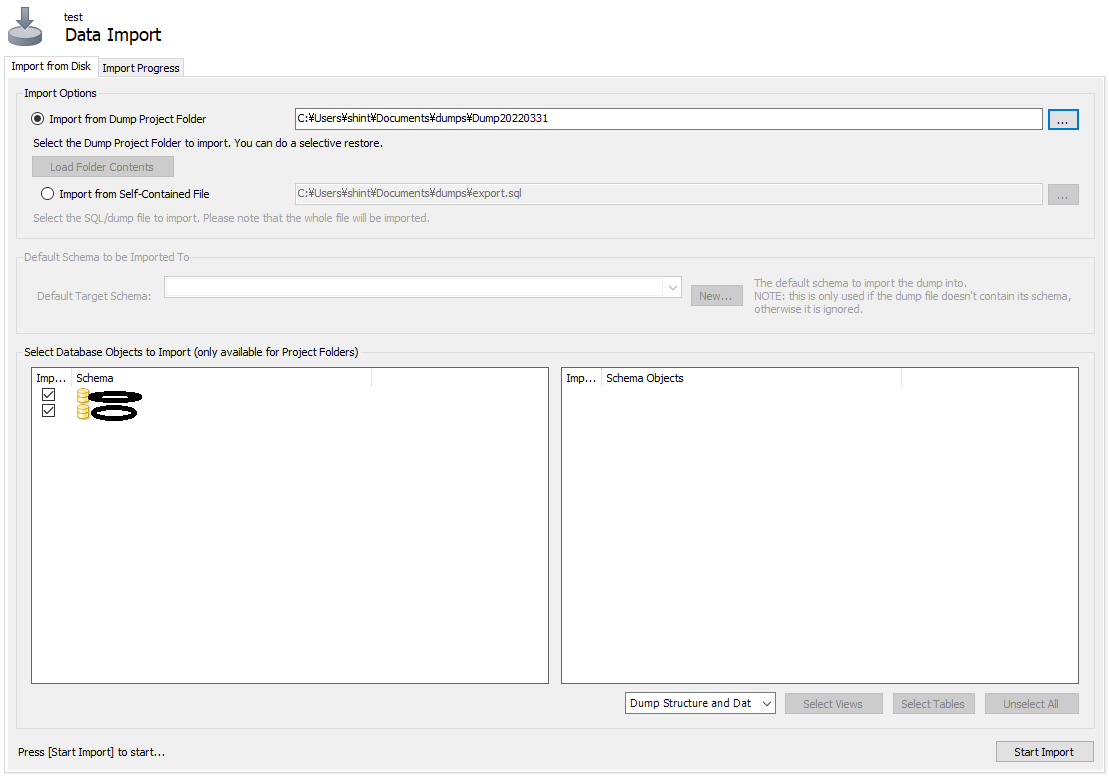Click the Schema Objects column header
1109x781 pixels.
[751, 378]
